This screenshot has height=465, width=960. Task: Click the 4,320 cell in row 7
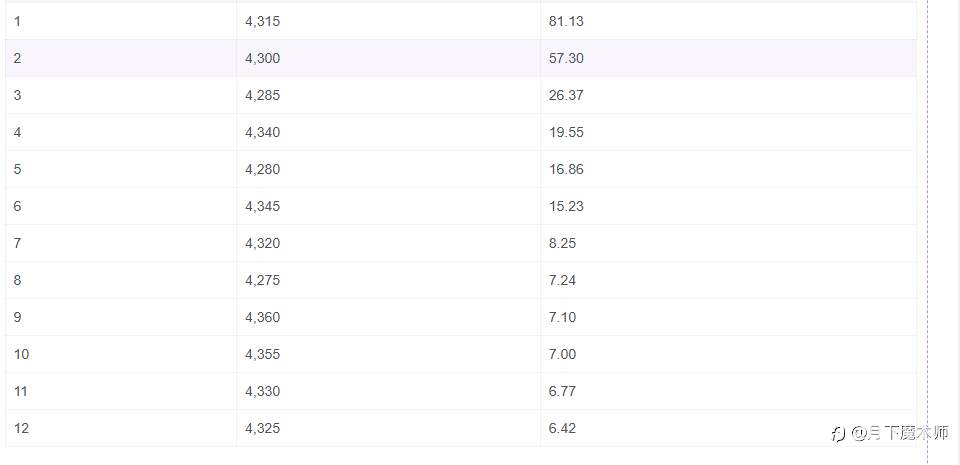(388, 244)
